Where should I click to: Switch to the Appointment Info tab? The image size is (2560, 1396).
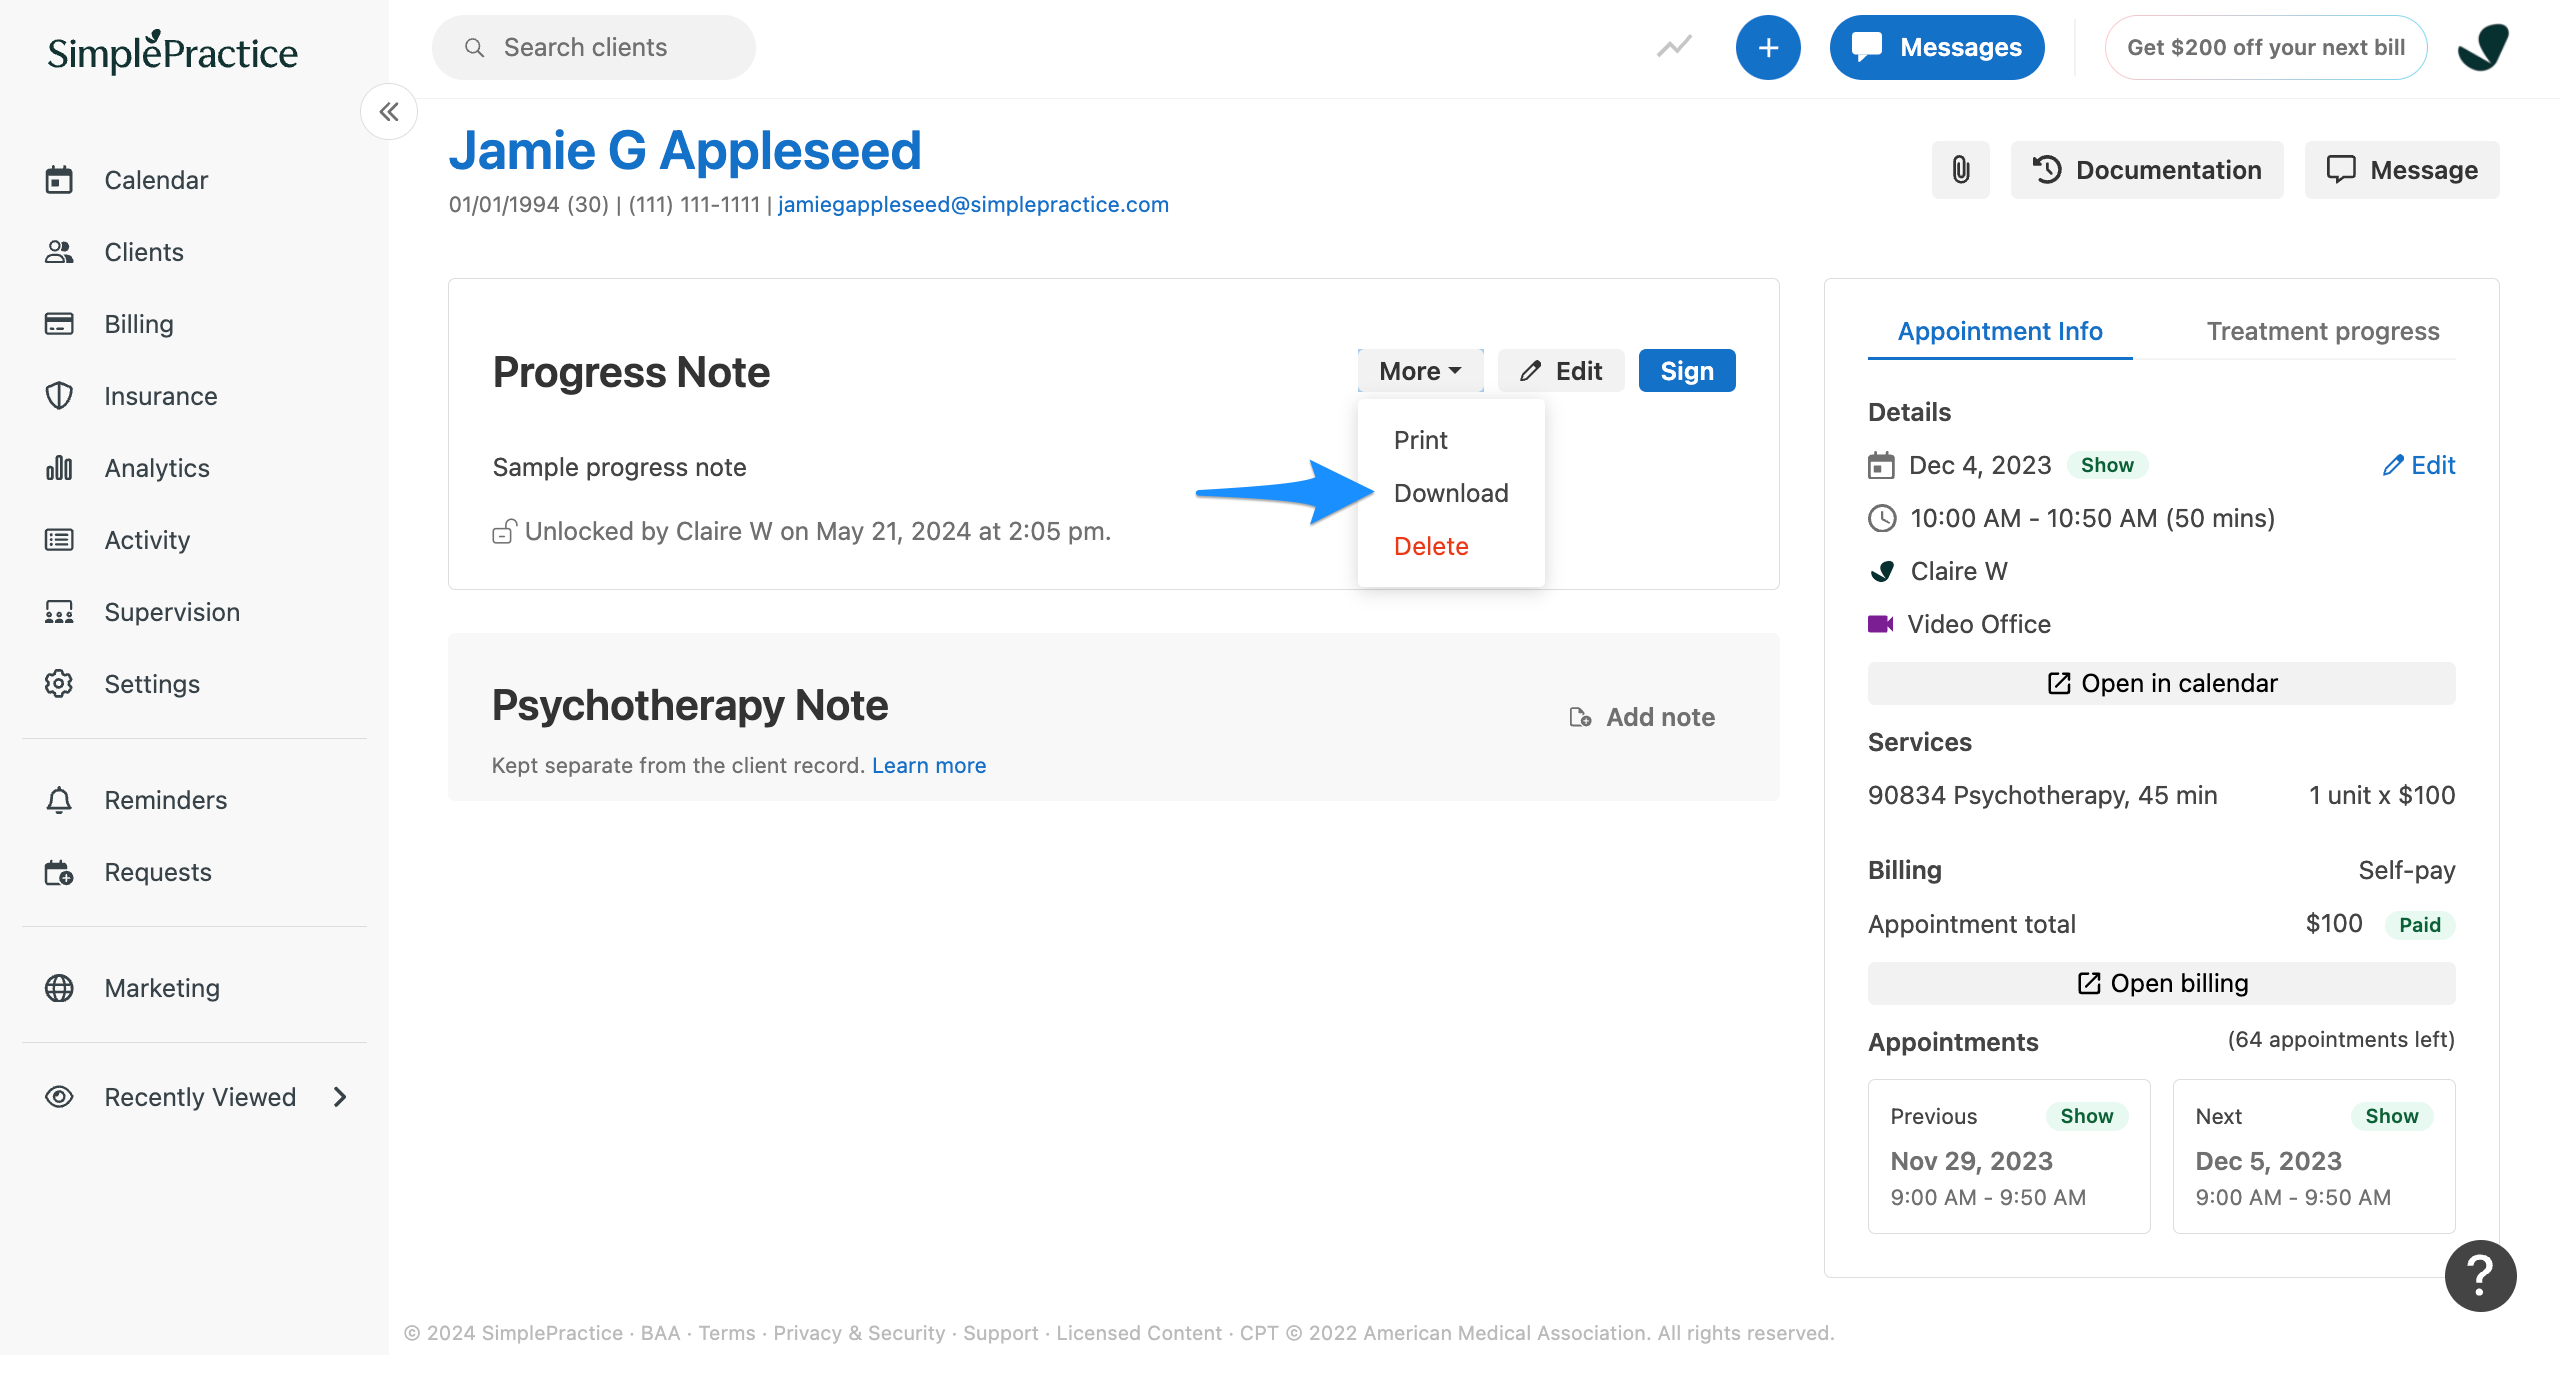pos(2000,331)
